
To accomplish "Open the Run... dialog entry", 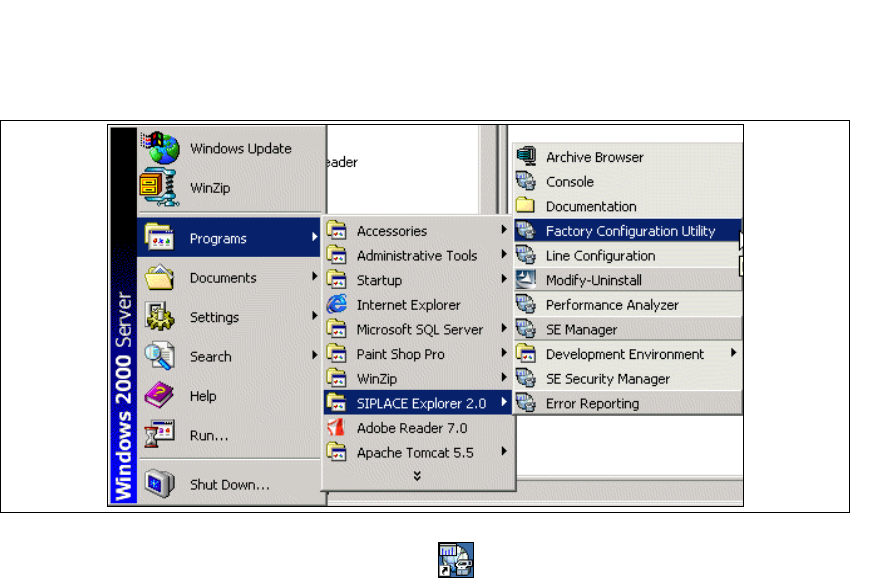I will (x=231, y=435).
